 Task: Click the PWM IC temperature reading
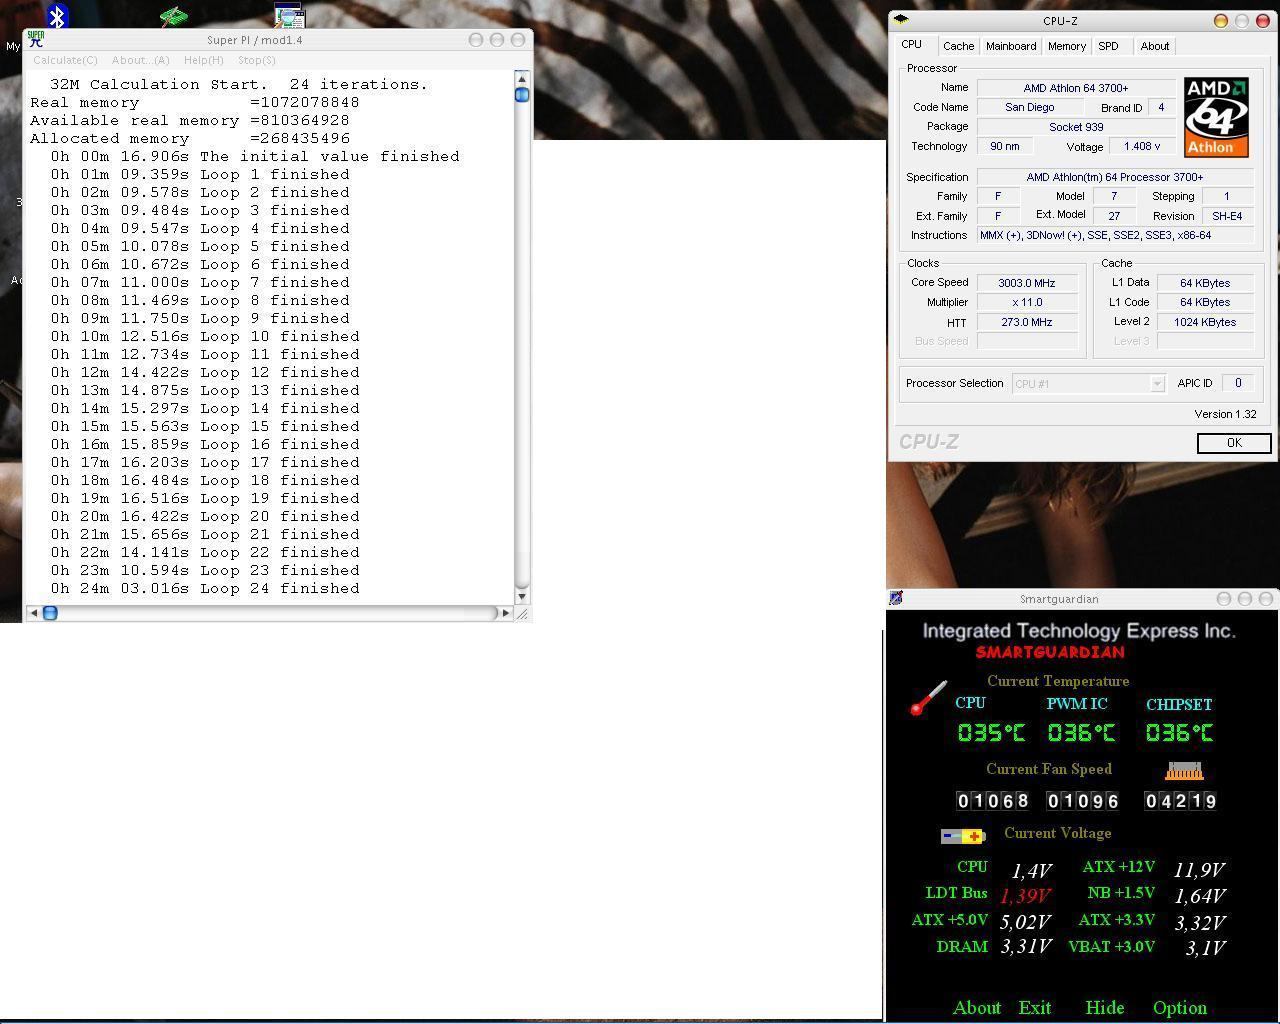[1081, 733]
